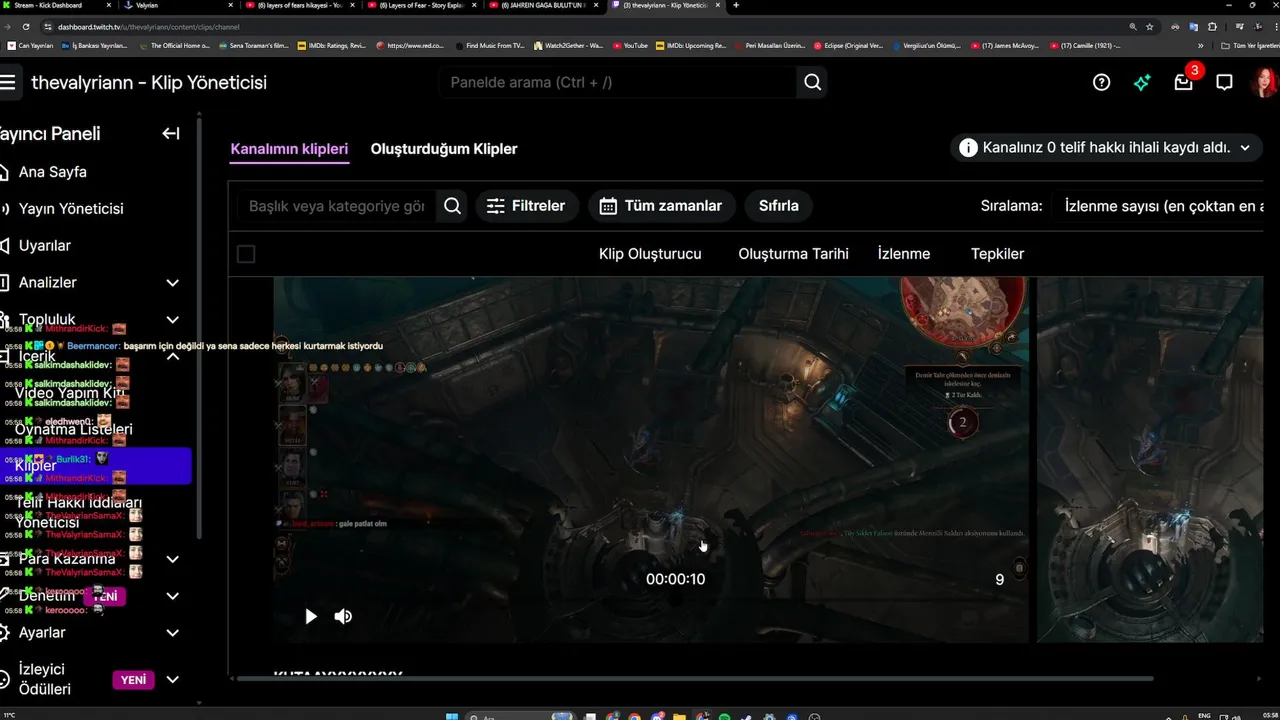This screenshot has width=1280, height=720.
Task: Open YouTube bookmark in bookmarks bar
Action: [630, 46]
